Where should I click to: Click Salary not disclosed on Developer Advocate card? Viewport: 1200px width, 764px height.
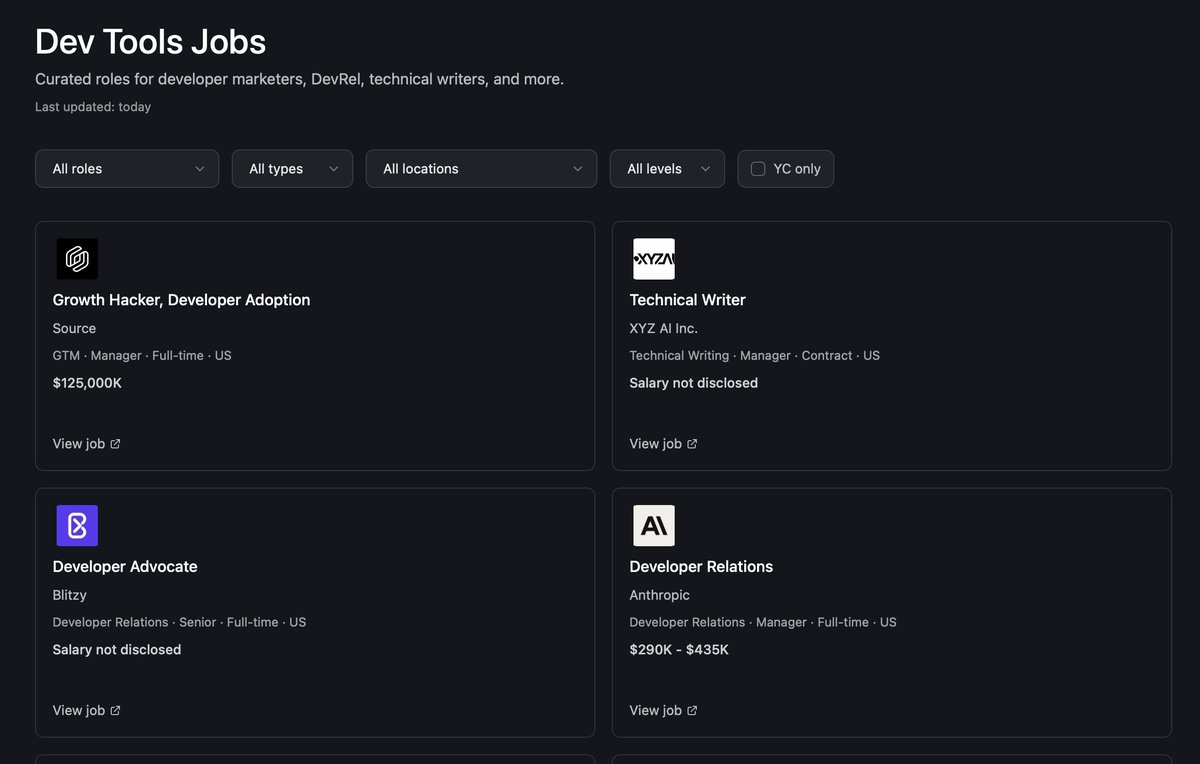(x=116, y=650)
